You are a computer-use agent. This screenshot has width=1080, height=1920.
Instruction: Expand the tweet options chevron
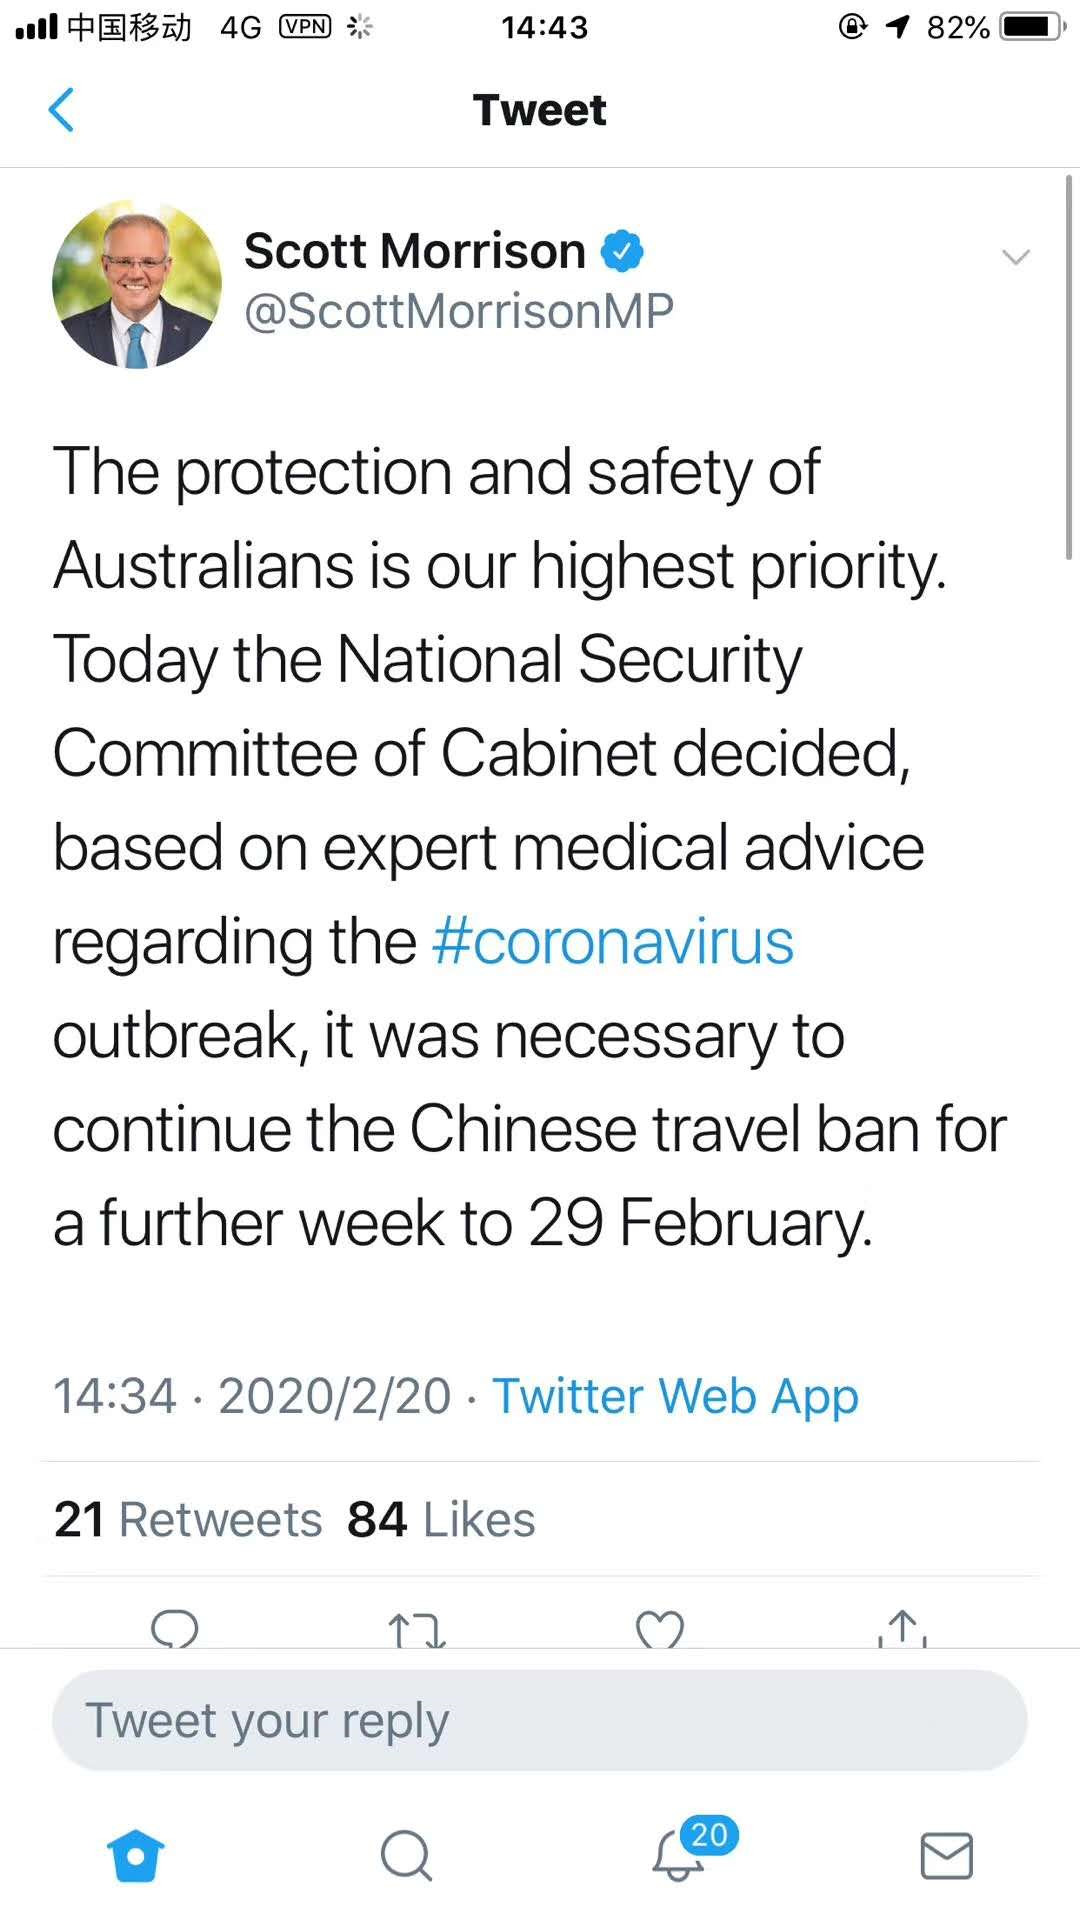click(x=1015, y=258)
